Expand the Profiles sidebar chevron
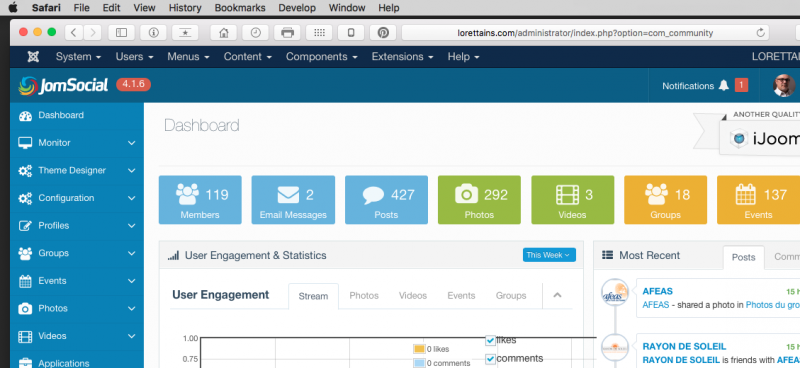 point(132,226)
